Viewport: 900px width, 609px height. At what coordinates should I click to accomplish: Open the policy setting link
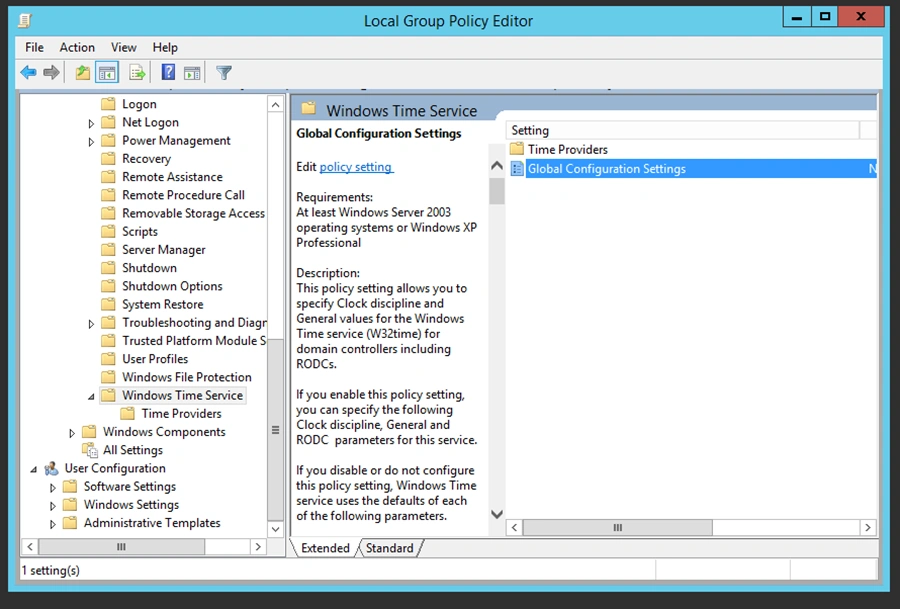click(356, 166)
